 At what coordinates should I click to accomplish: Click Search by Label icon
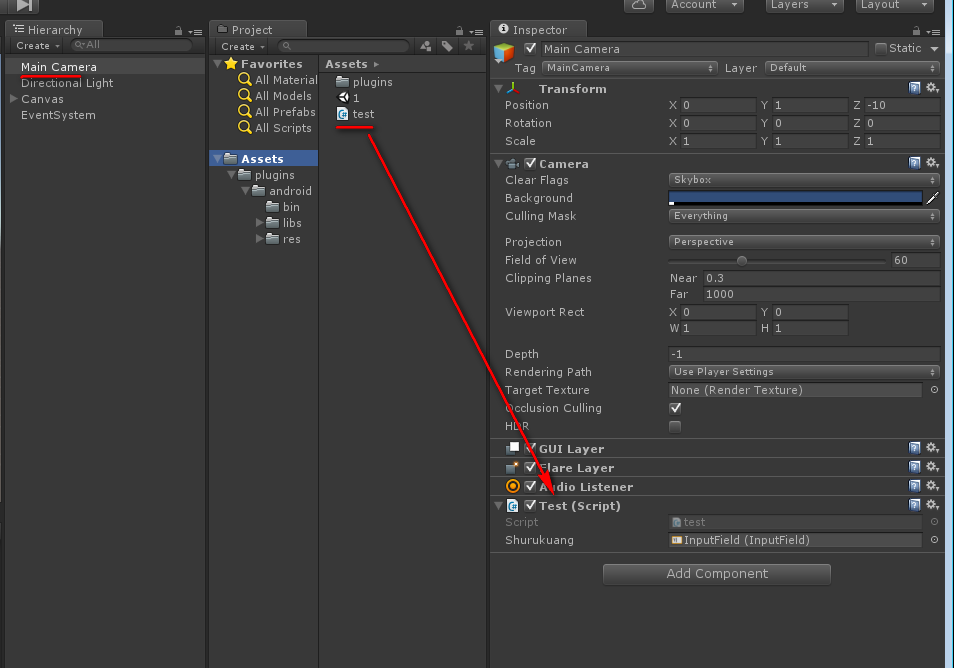[x=447, y=46]
